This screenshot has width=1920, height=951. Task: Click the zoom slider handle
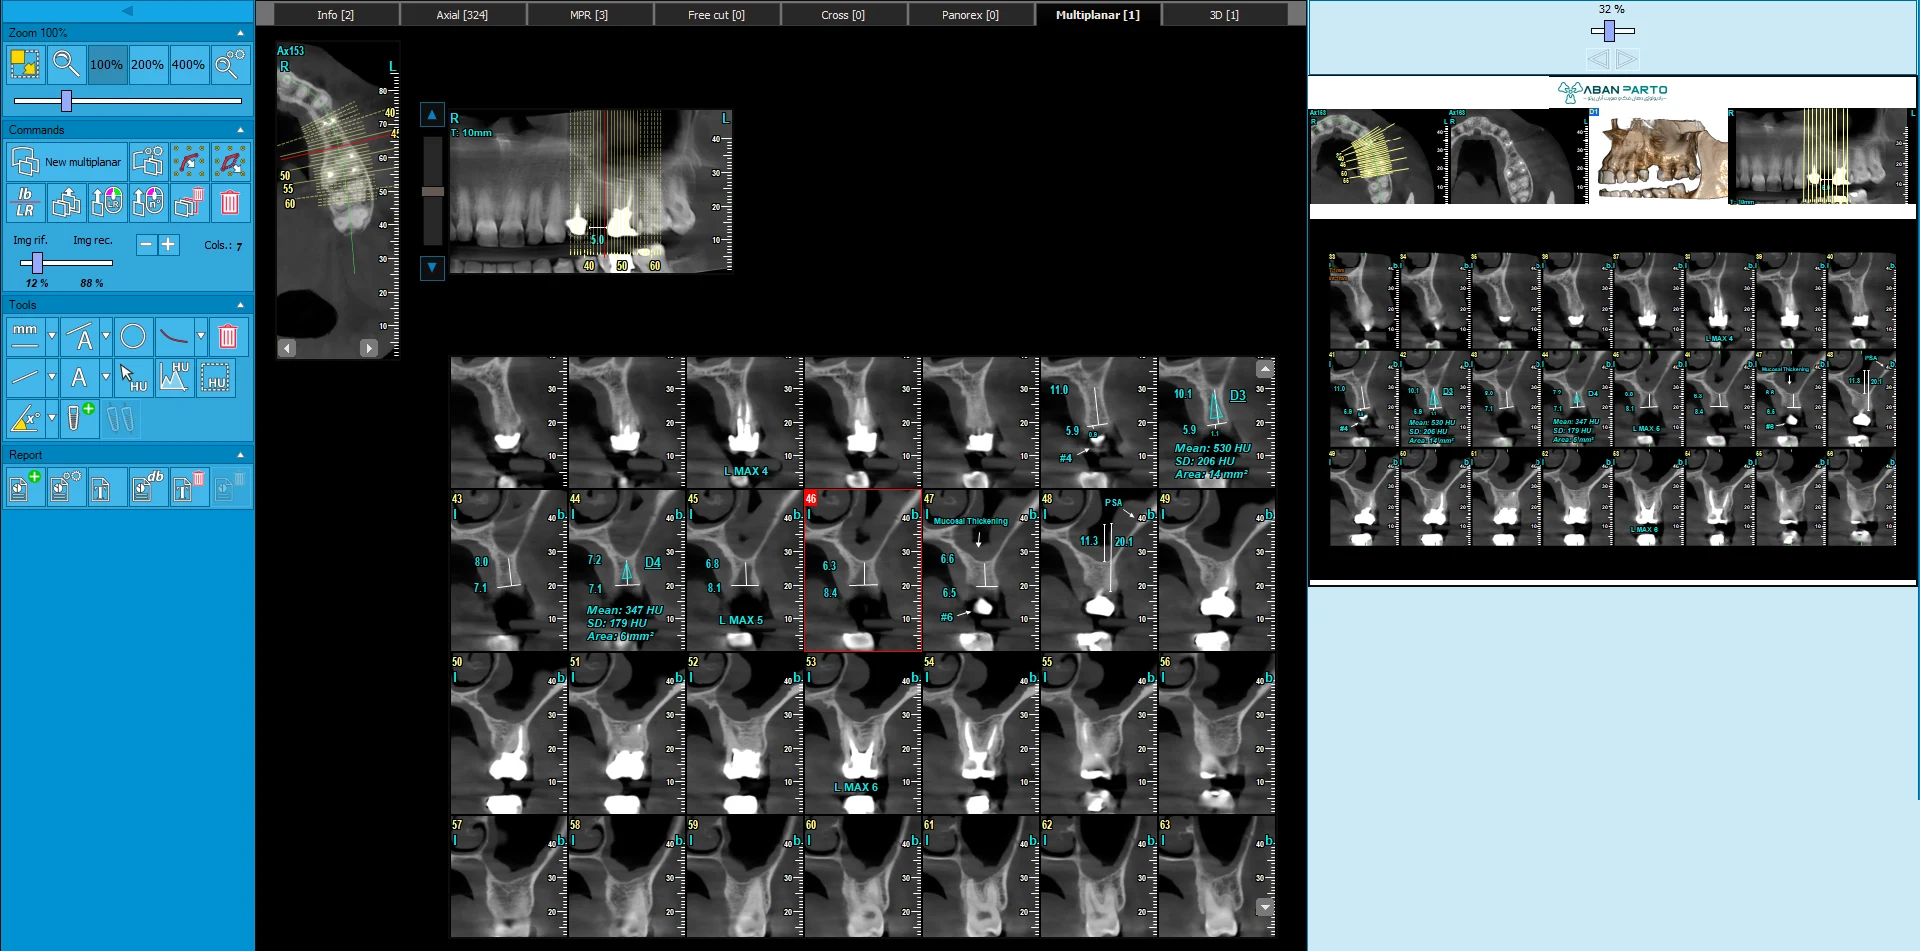(x=67, y=100)
